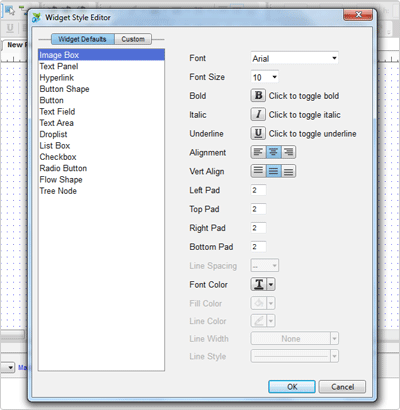Click the Font Color T icon
400x410 pixels.
(259, 284)
